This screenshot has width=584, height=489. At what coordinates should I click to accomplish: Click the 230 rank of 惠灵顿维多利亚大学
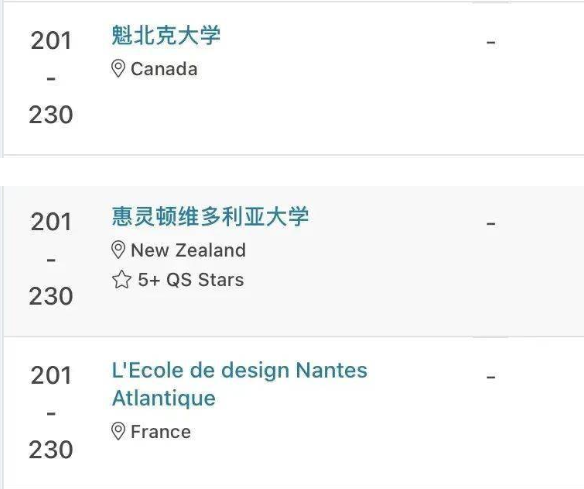click(51, 296)
